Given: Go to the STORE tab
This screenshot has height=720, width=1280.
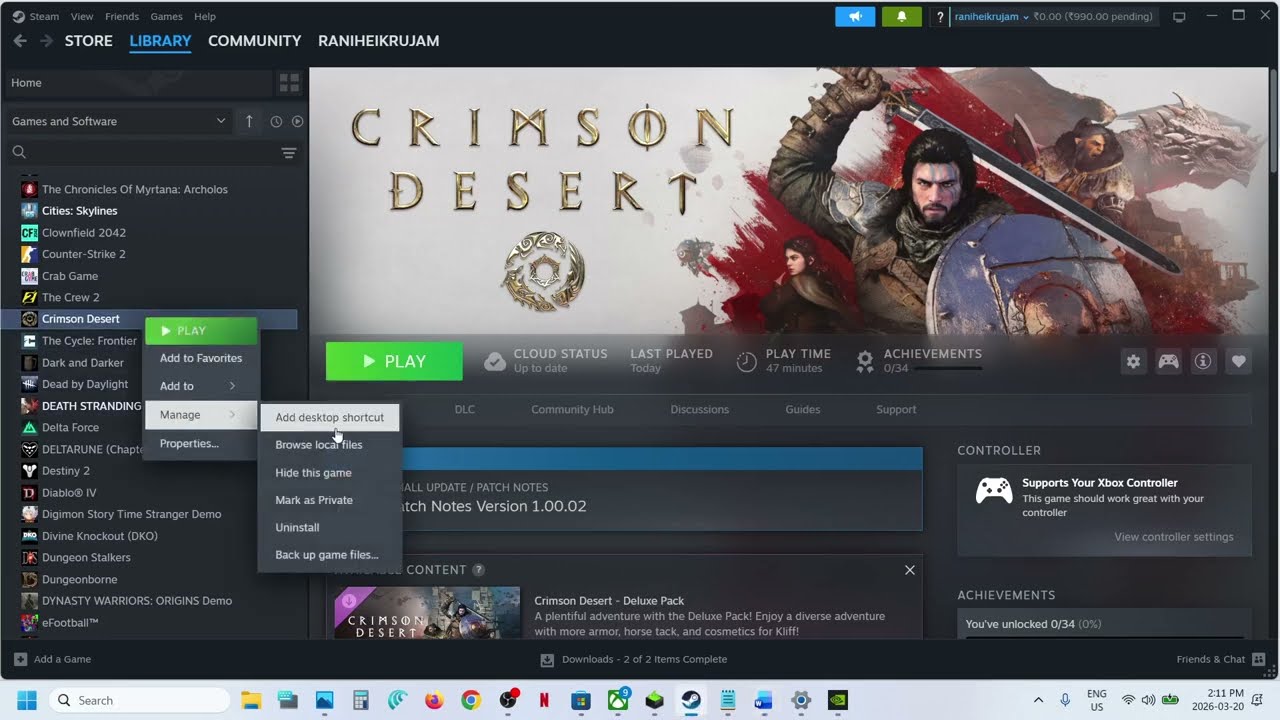Looking at the screenshot, I should coord(89,41).
